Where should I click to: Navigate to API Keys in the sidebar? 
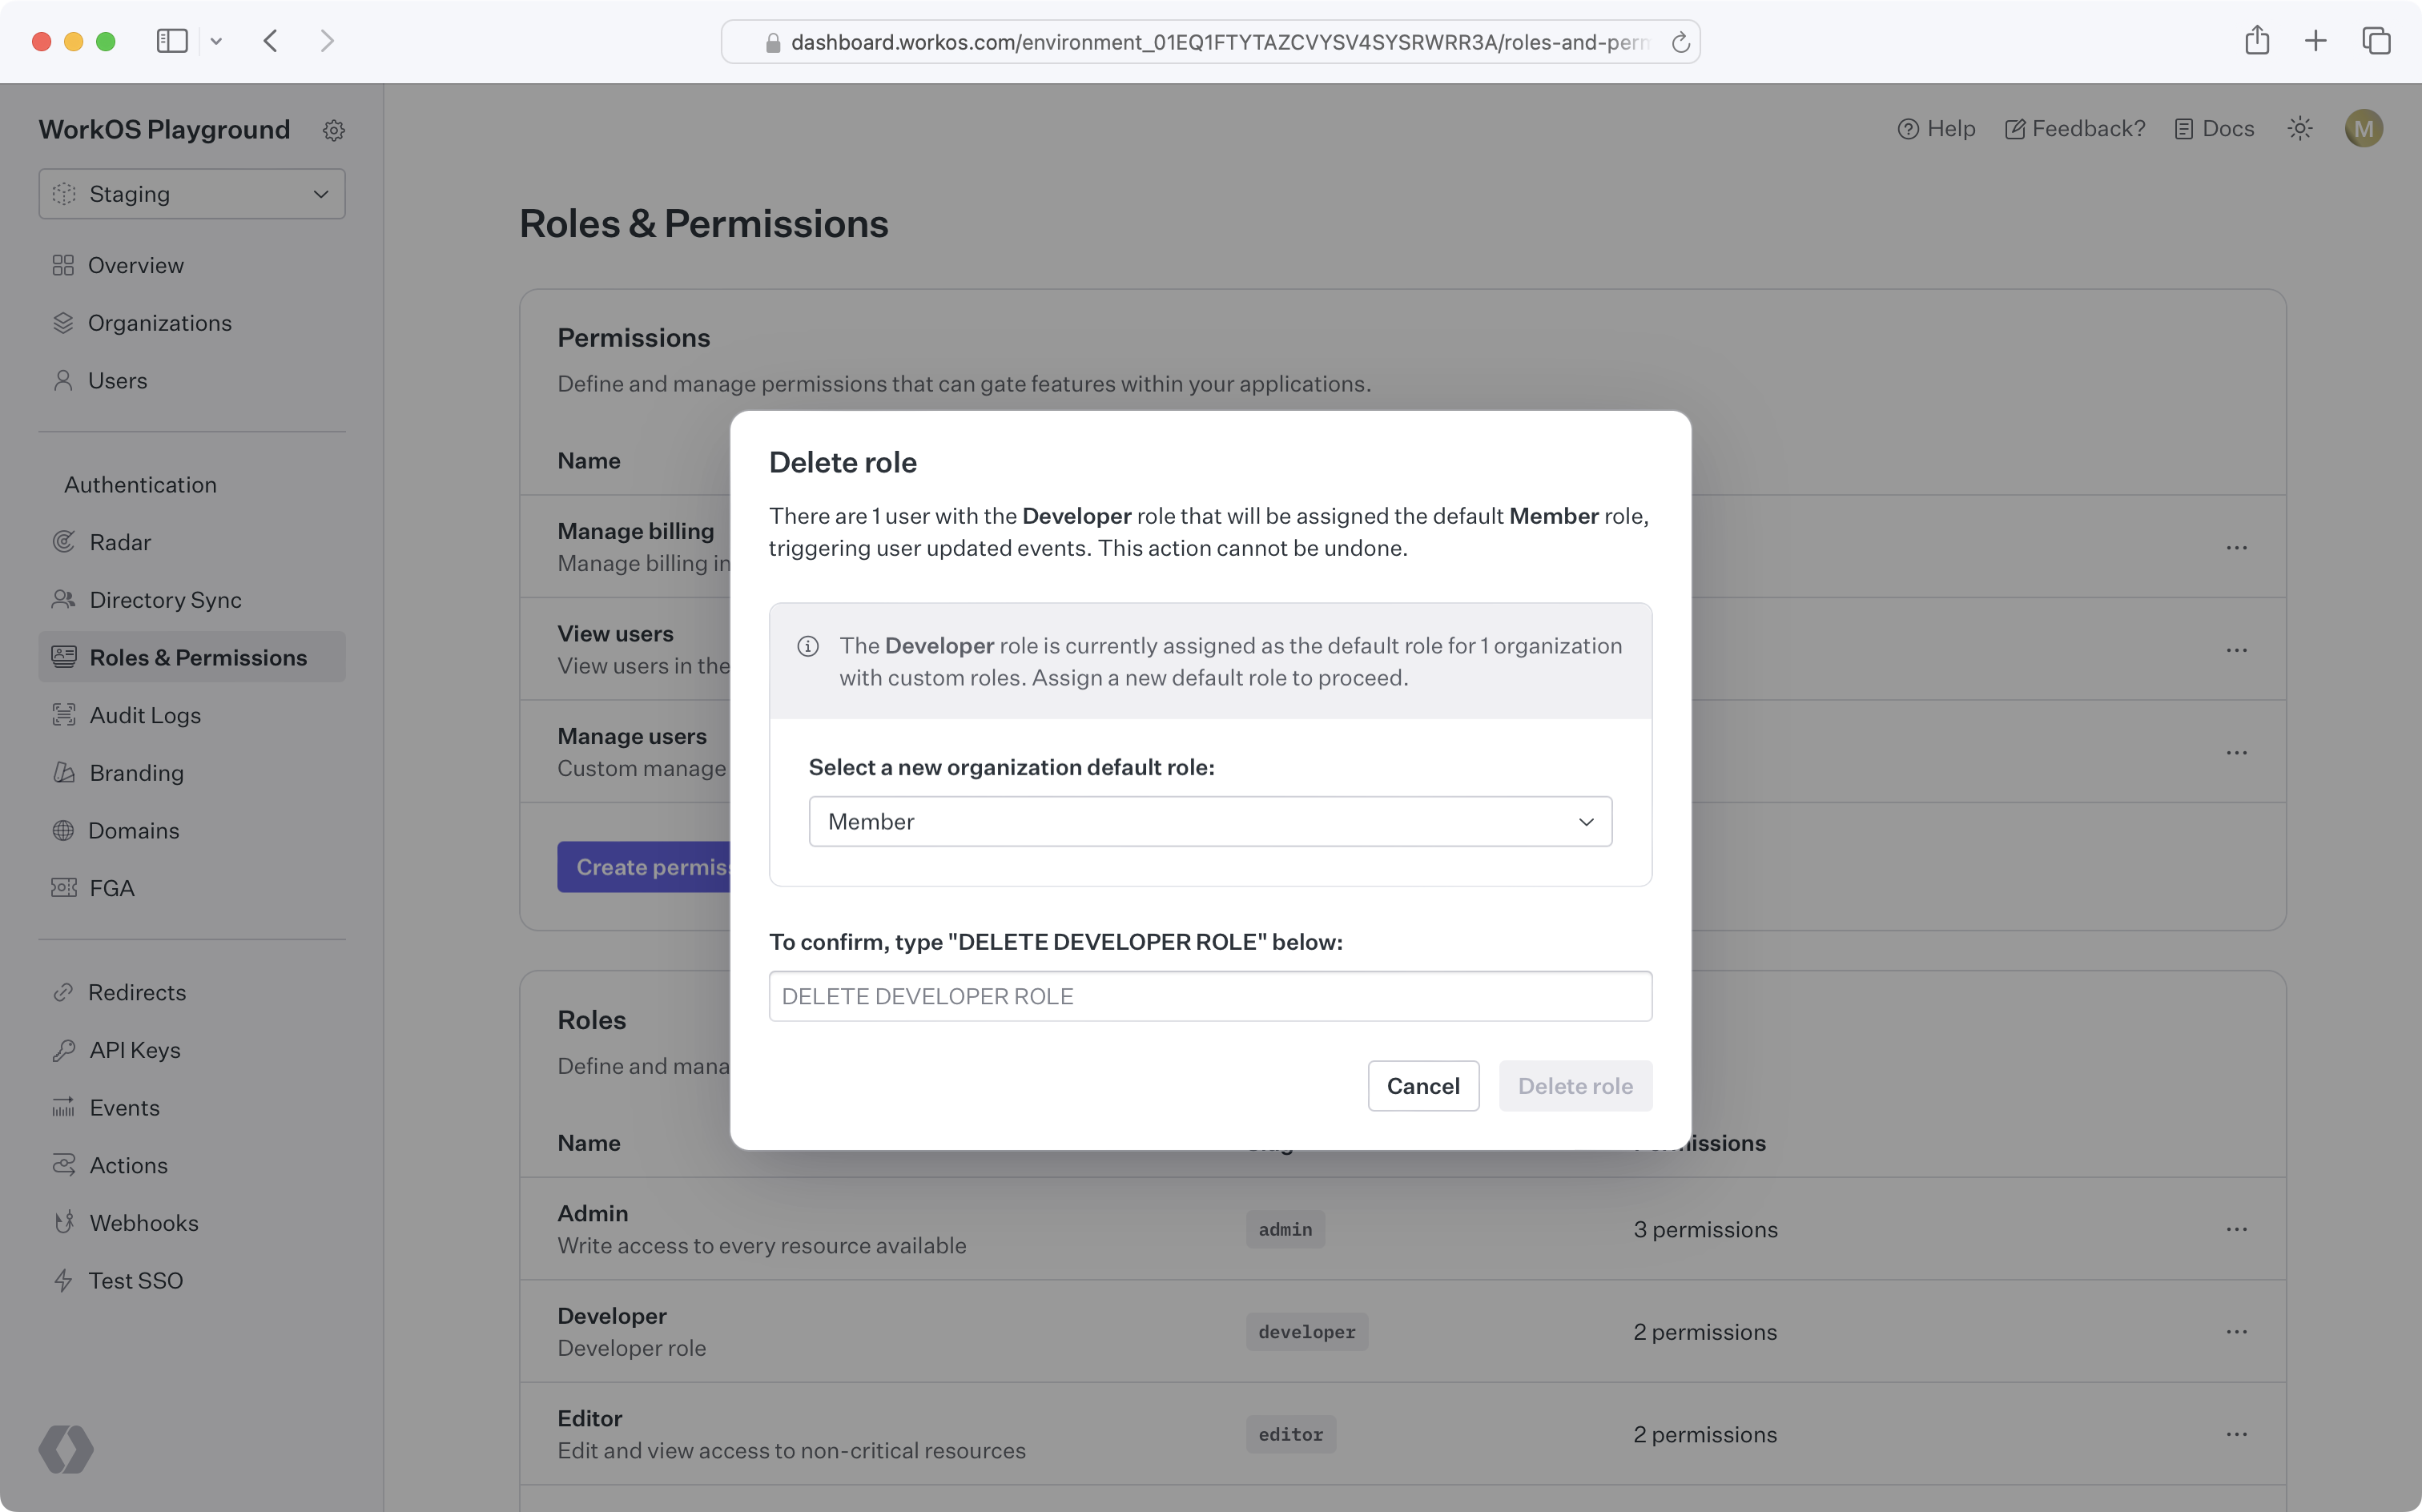(x=135, y=1050)
